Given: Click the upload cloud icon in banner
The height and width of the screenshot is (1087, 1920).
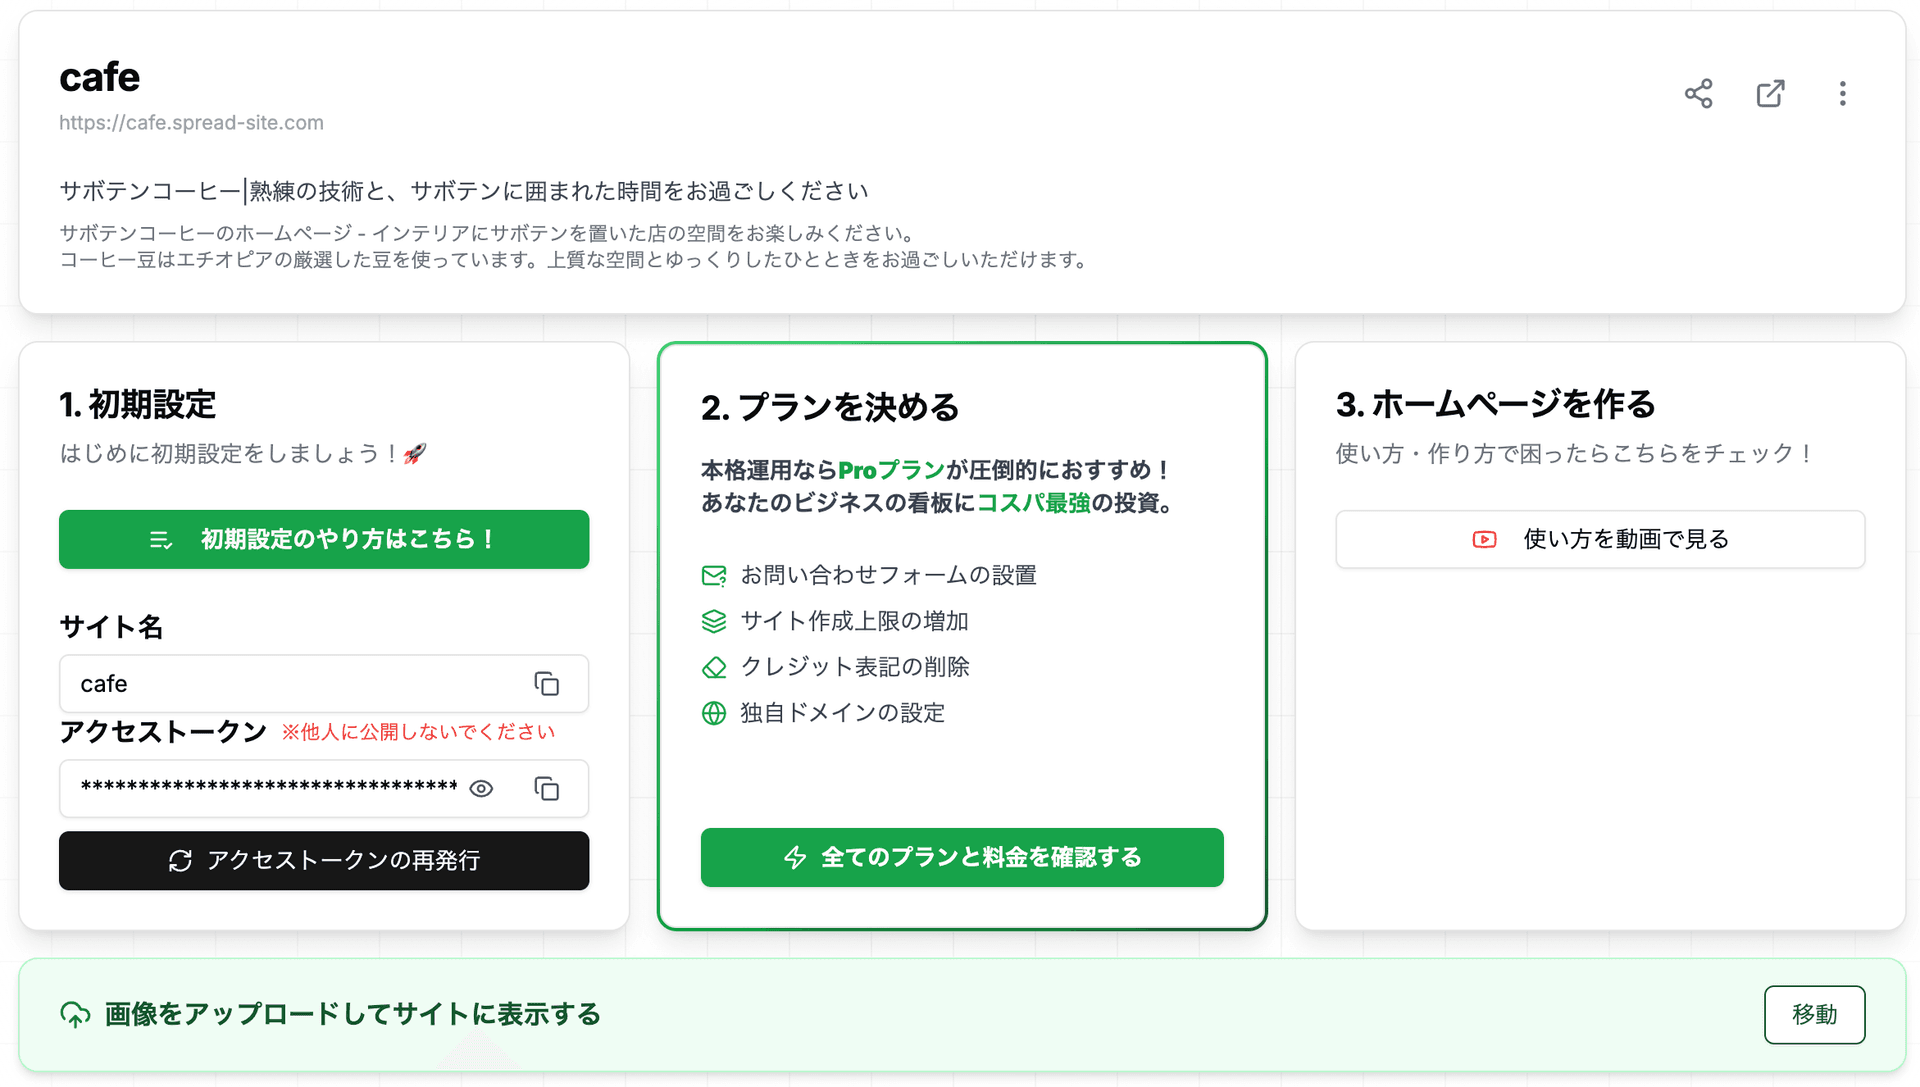Looking at the screenshot, I should [75, 1014].
